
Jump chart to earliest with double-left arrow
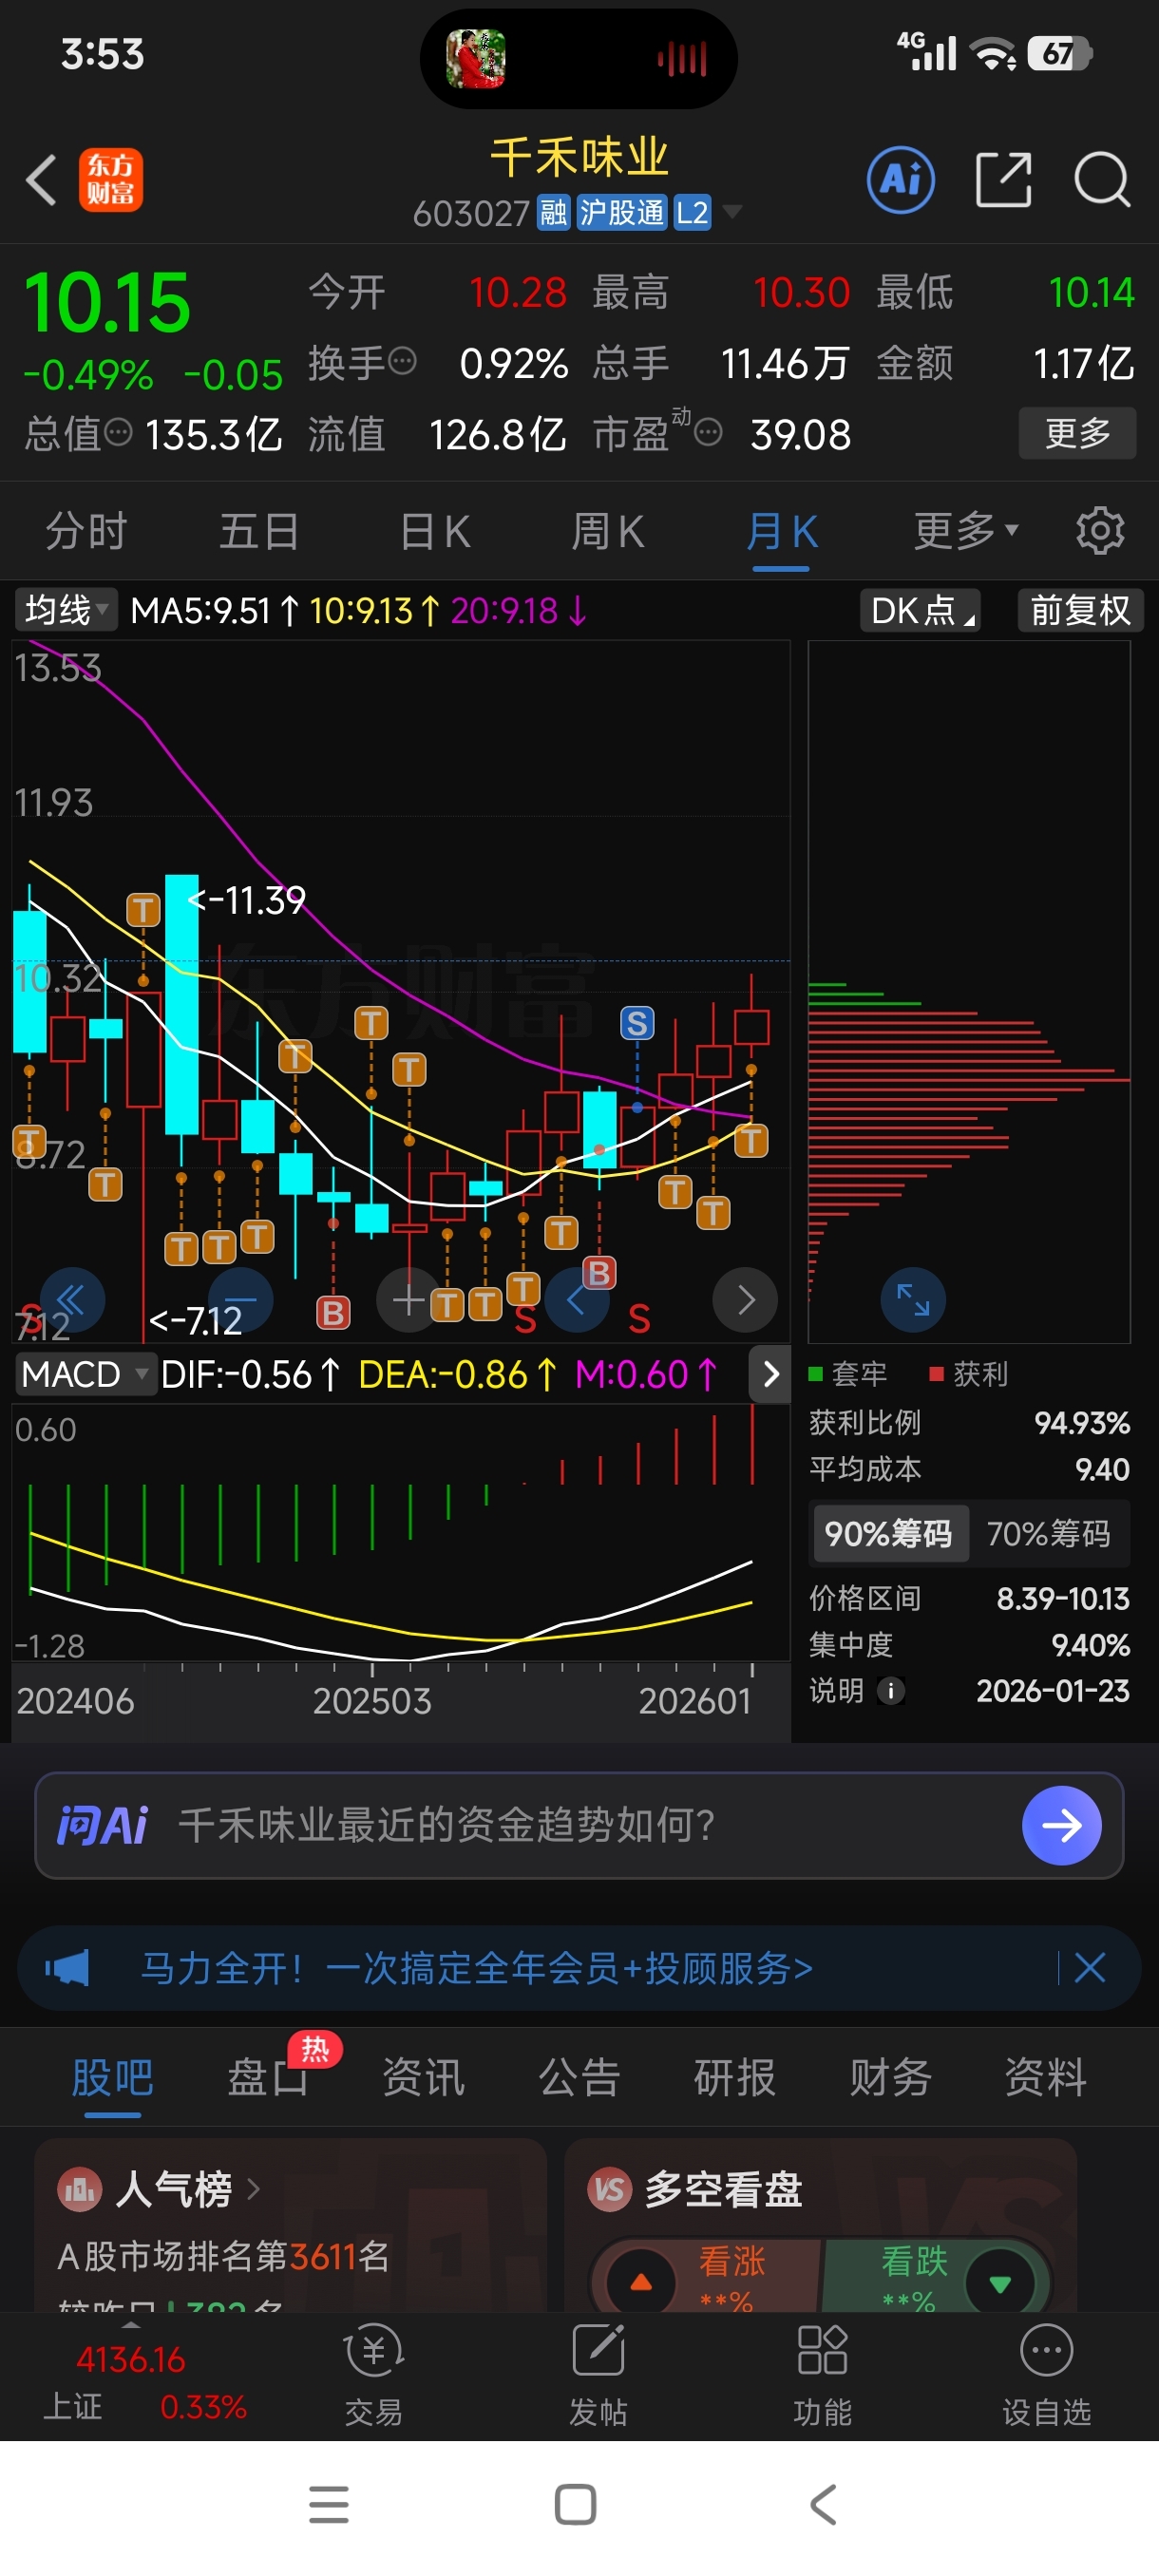[x=72, y=1299]
